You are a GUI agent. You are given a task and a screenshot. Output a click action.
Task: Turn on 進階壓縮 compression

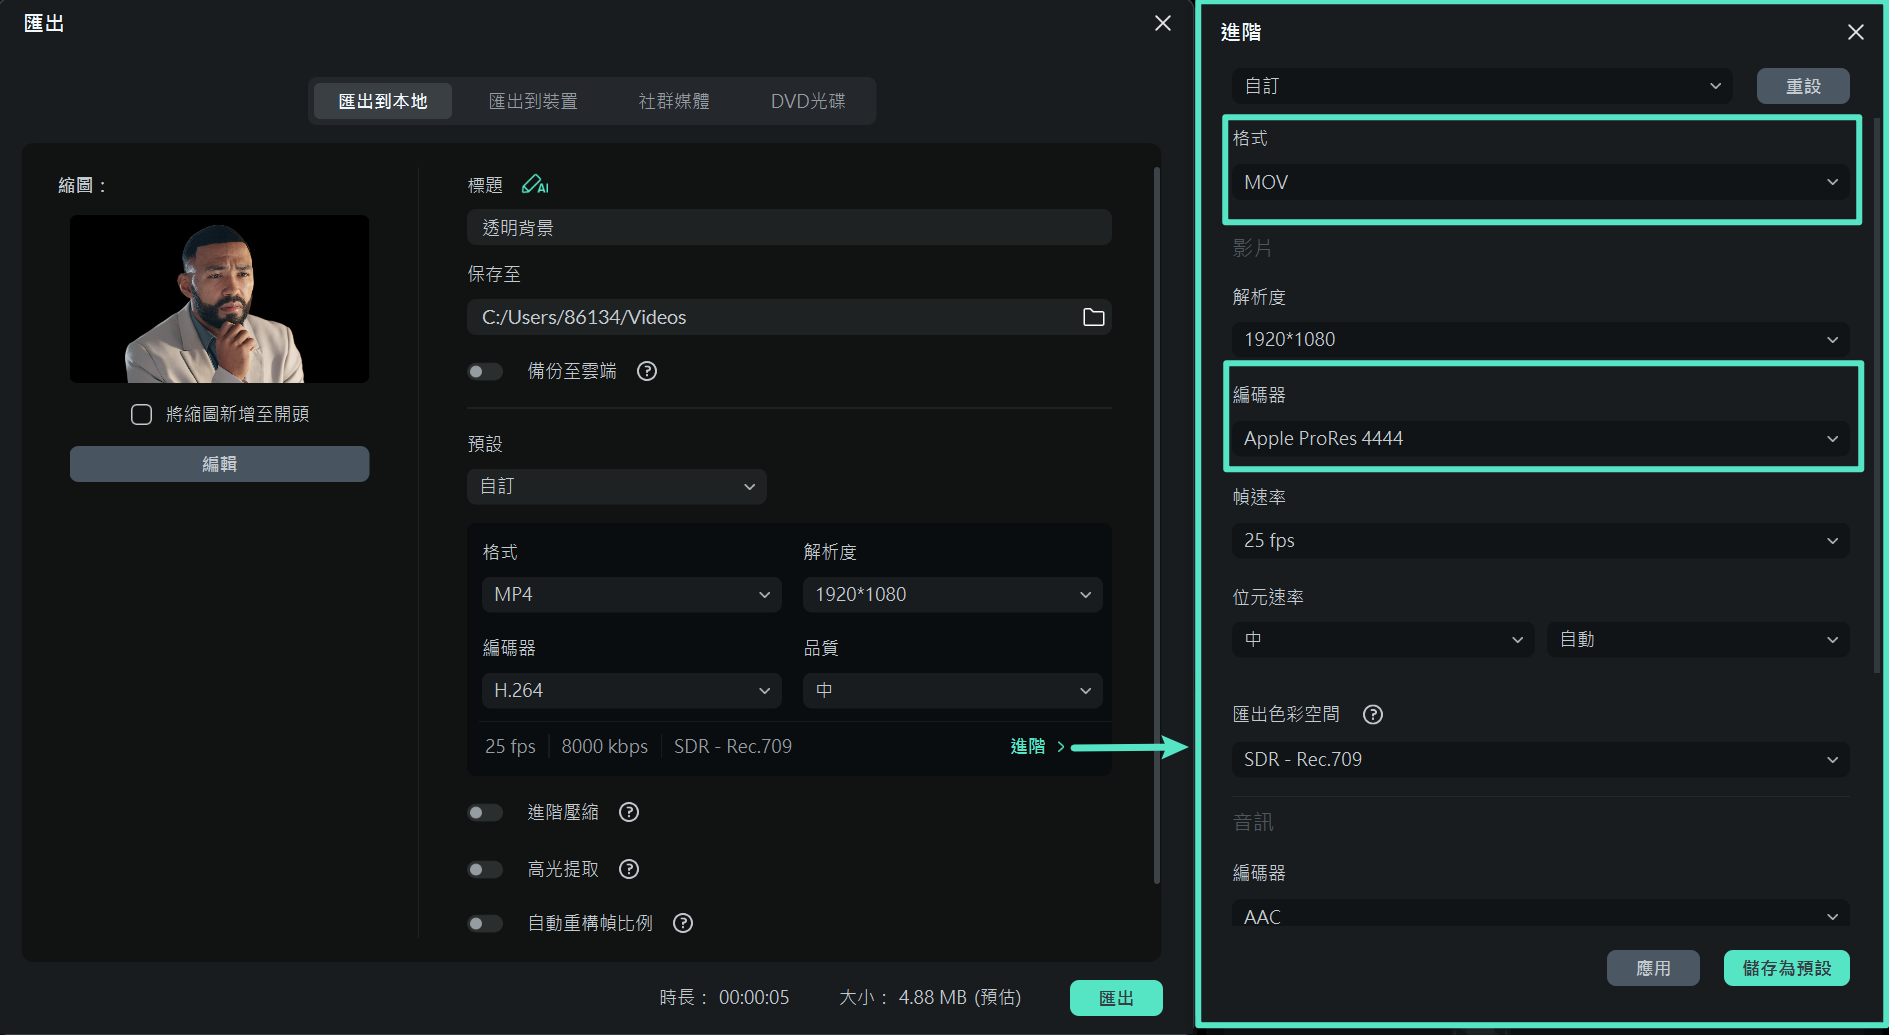[485, 812]
